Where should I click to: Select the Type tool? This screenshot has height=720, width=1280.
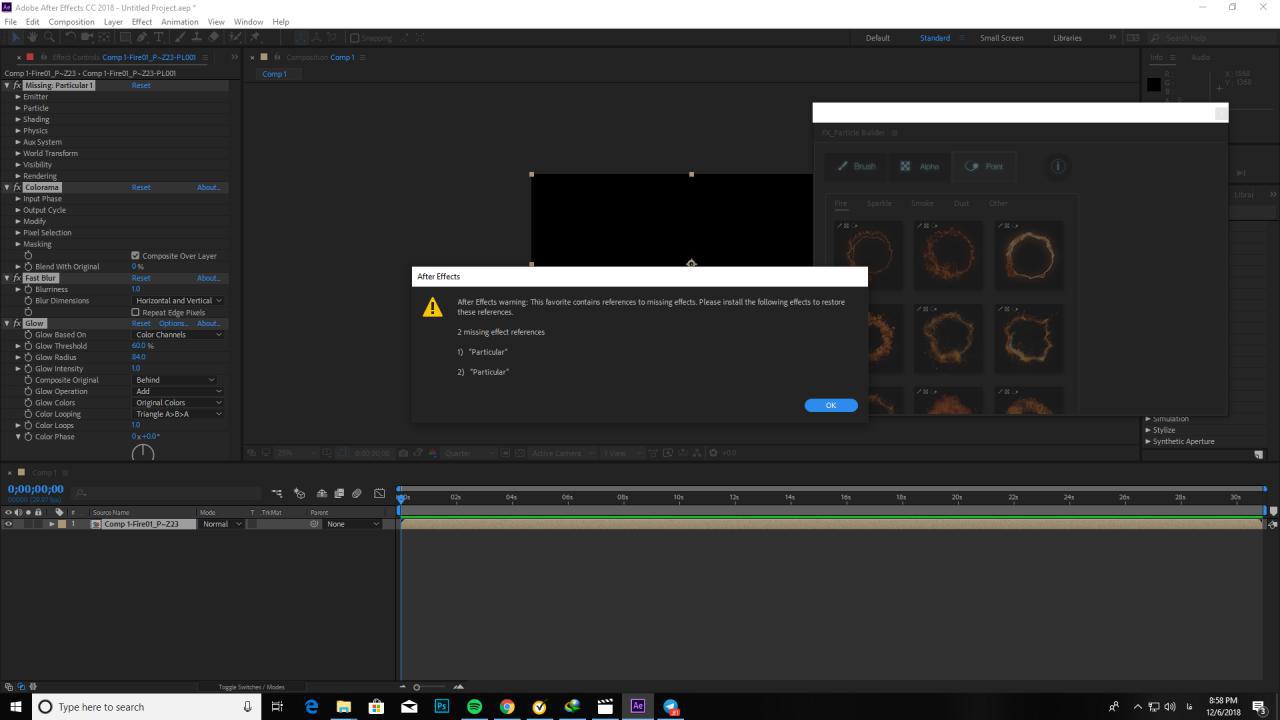[x=158, y=37]
